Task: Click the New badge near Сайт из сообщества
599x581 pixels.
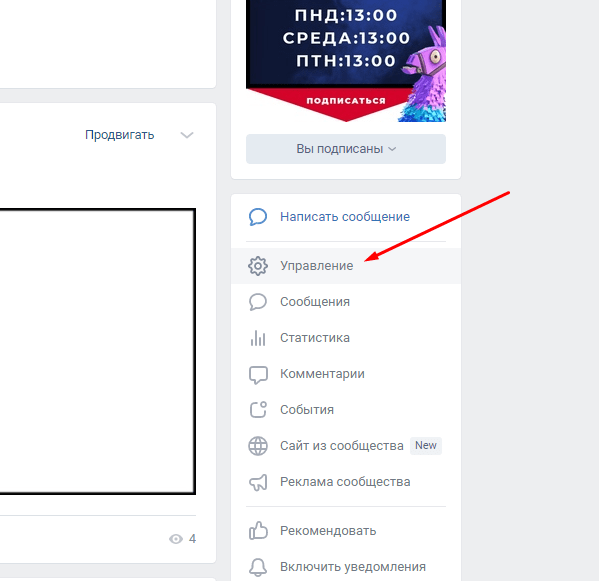Action: point(426,445)
